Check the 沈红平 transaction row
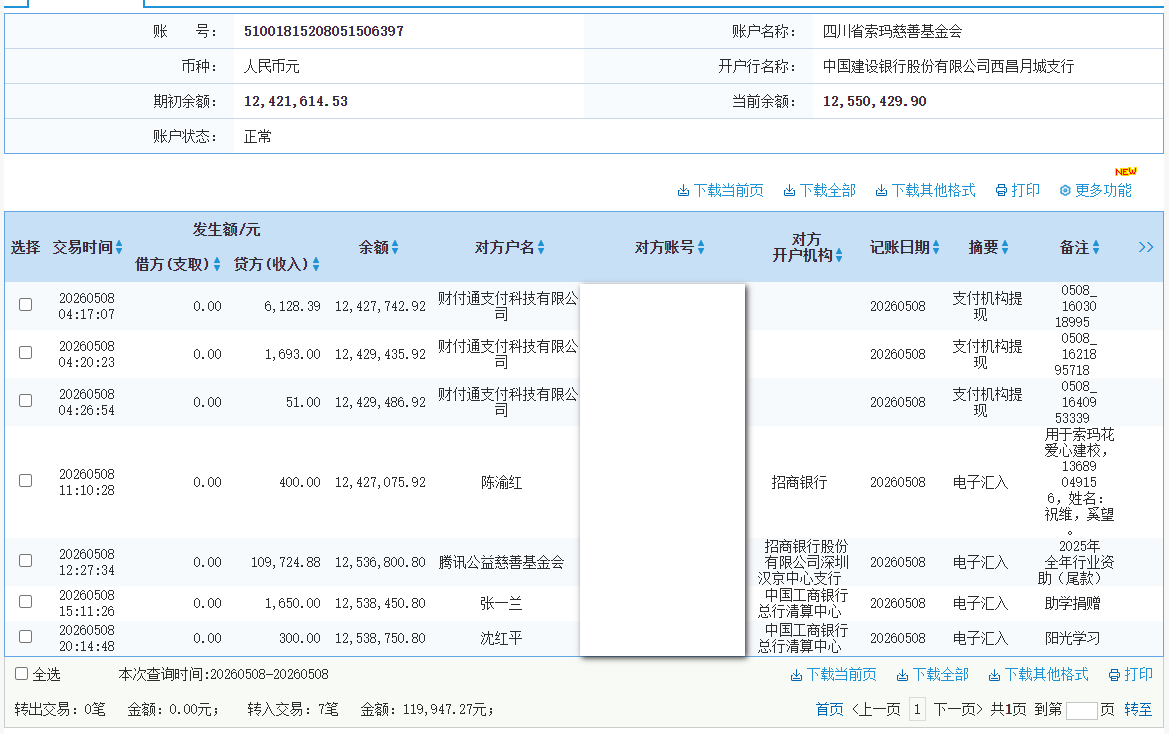The width and height of the screenshot is (1169, 734). click(x=25, y=636)
